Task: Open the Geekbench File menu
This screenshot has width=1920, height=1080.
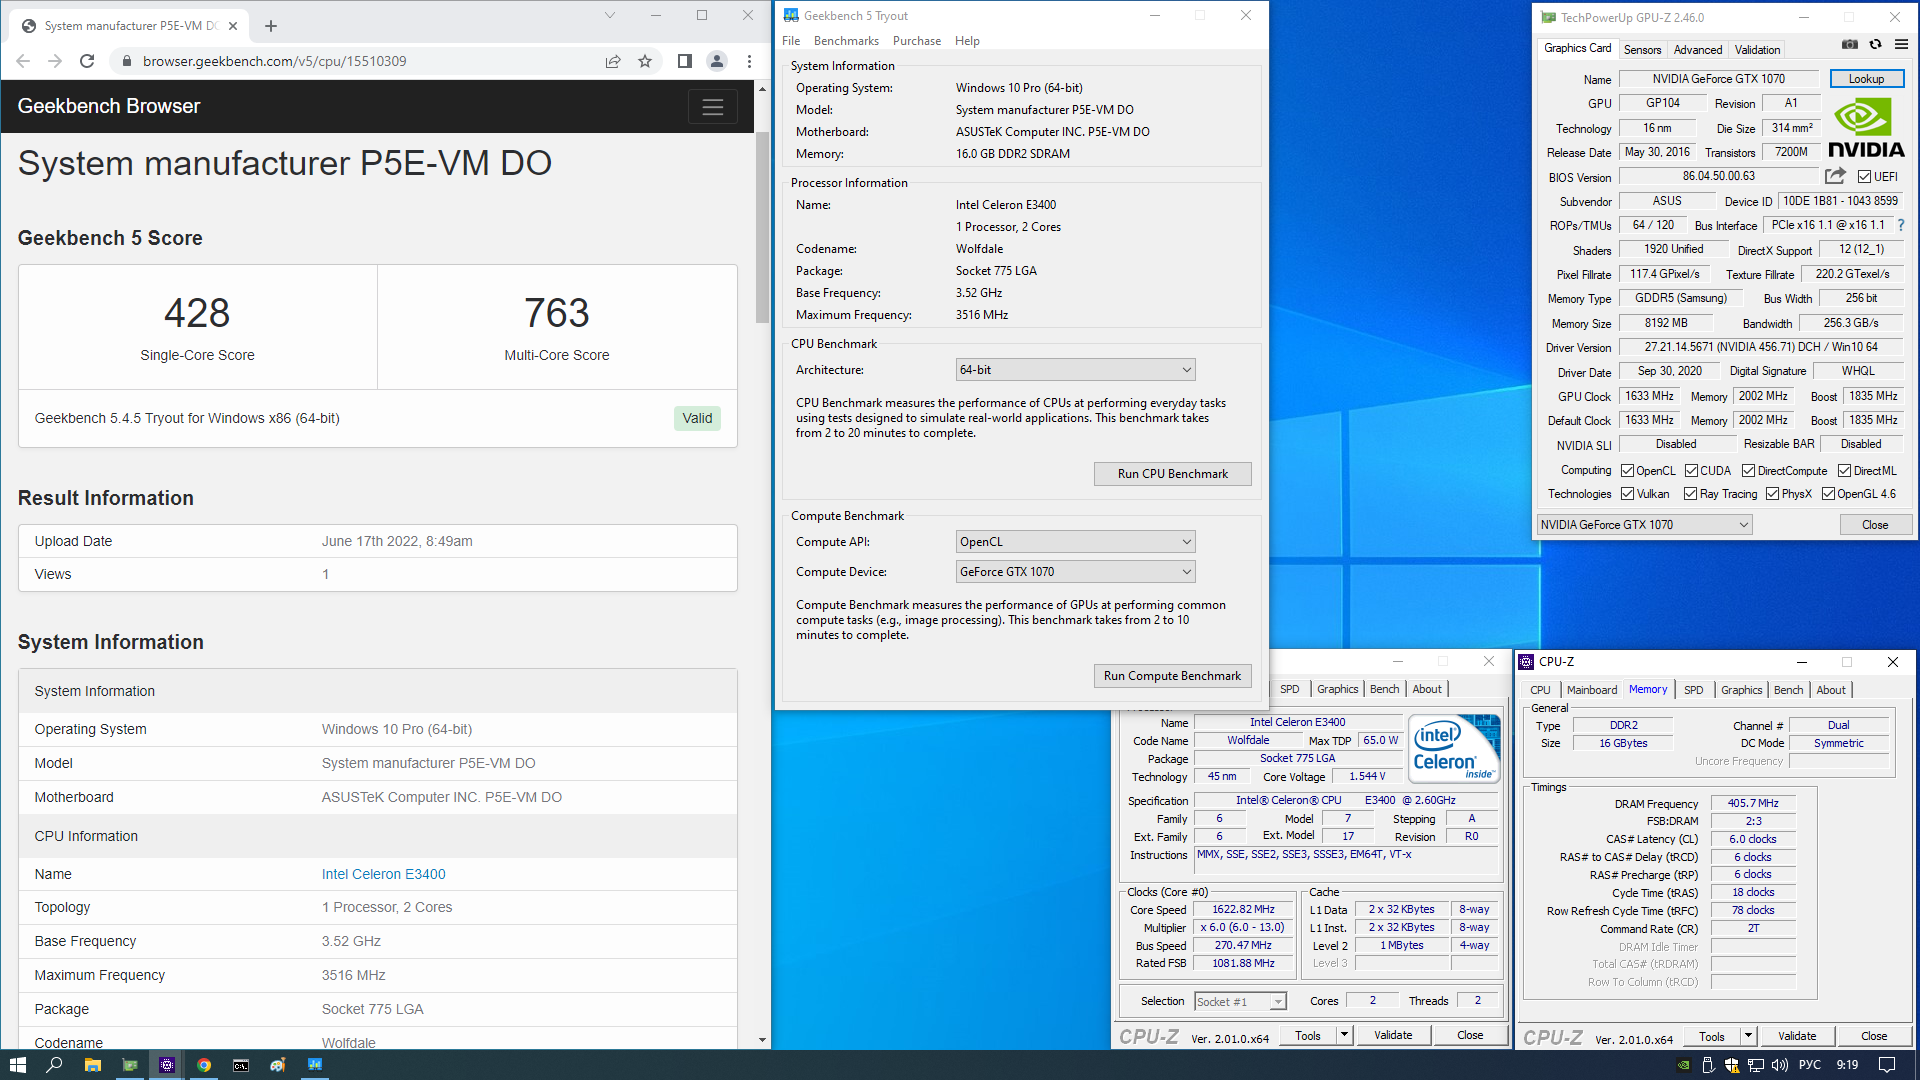Action: click(791, 41)
